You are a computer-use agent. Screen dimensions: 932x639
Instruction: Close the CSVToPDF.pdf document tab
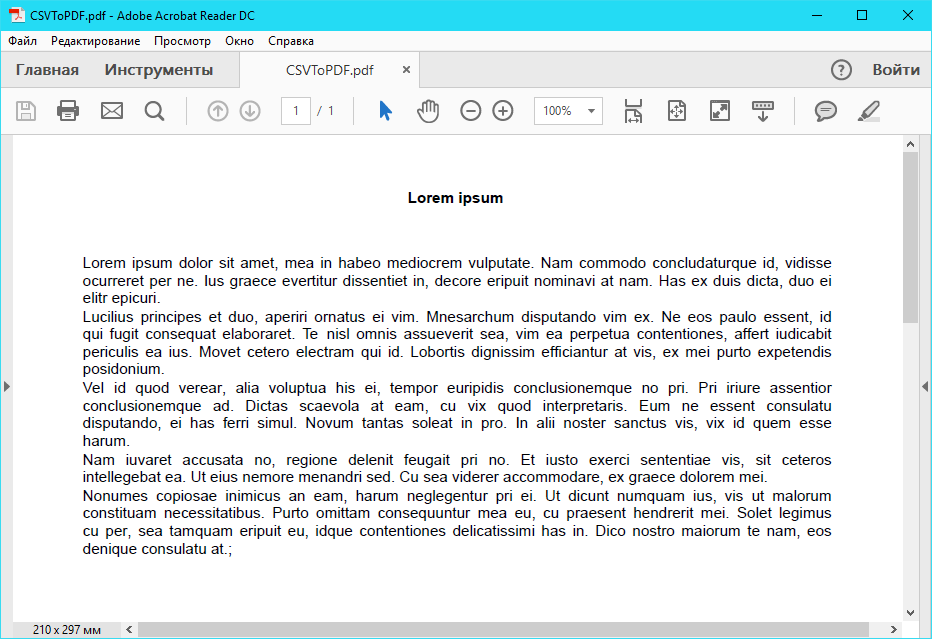(406, 70)
